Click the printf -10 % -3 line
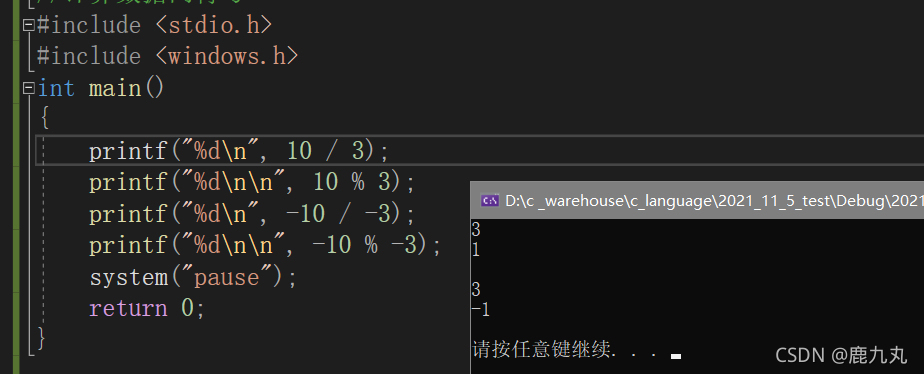The width and height of the screenshot is (924, 374). (265, 245)
